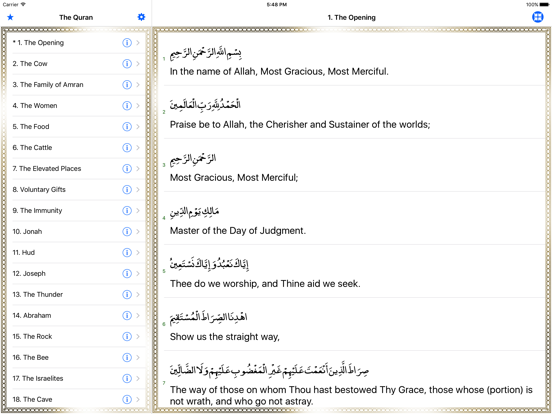Show info for The Immunity
This screenshot has width=552, height=414.
tap(127, 211)
